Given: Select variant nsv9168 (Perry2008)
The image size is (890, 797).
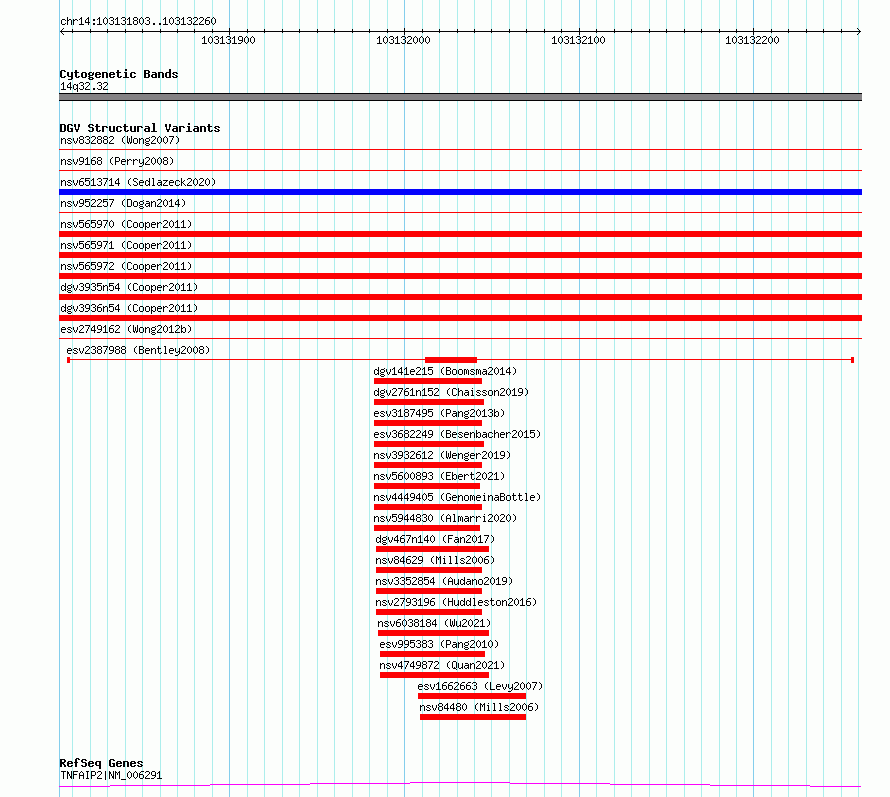Looking at the screenshot, I should tap(117, 161).
